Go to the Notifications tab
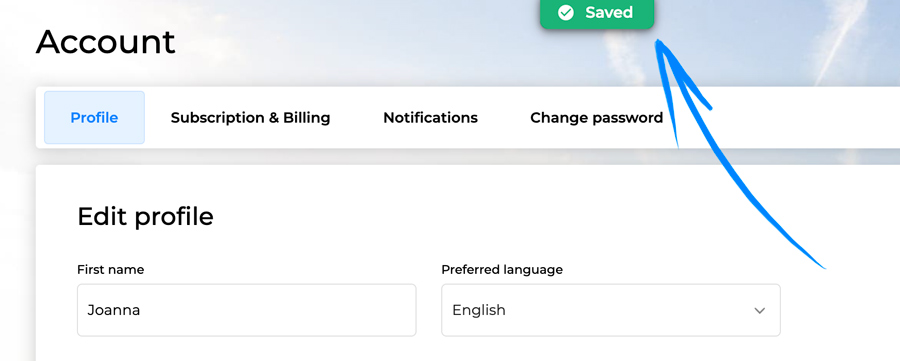Viewport: 900px width, 361px height. (430, 118)
